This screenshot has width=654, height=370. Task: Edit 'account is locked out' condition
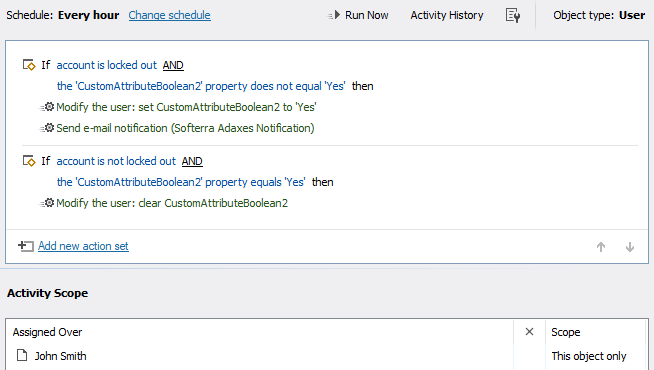(107, 65)
